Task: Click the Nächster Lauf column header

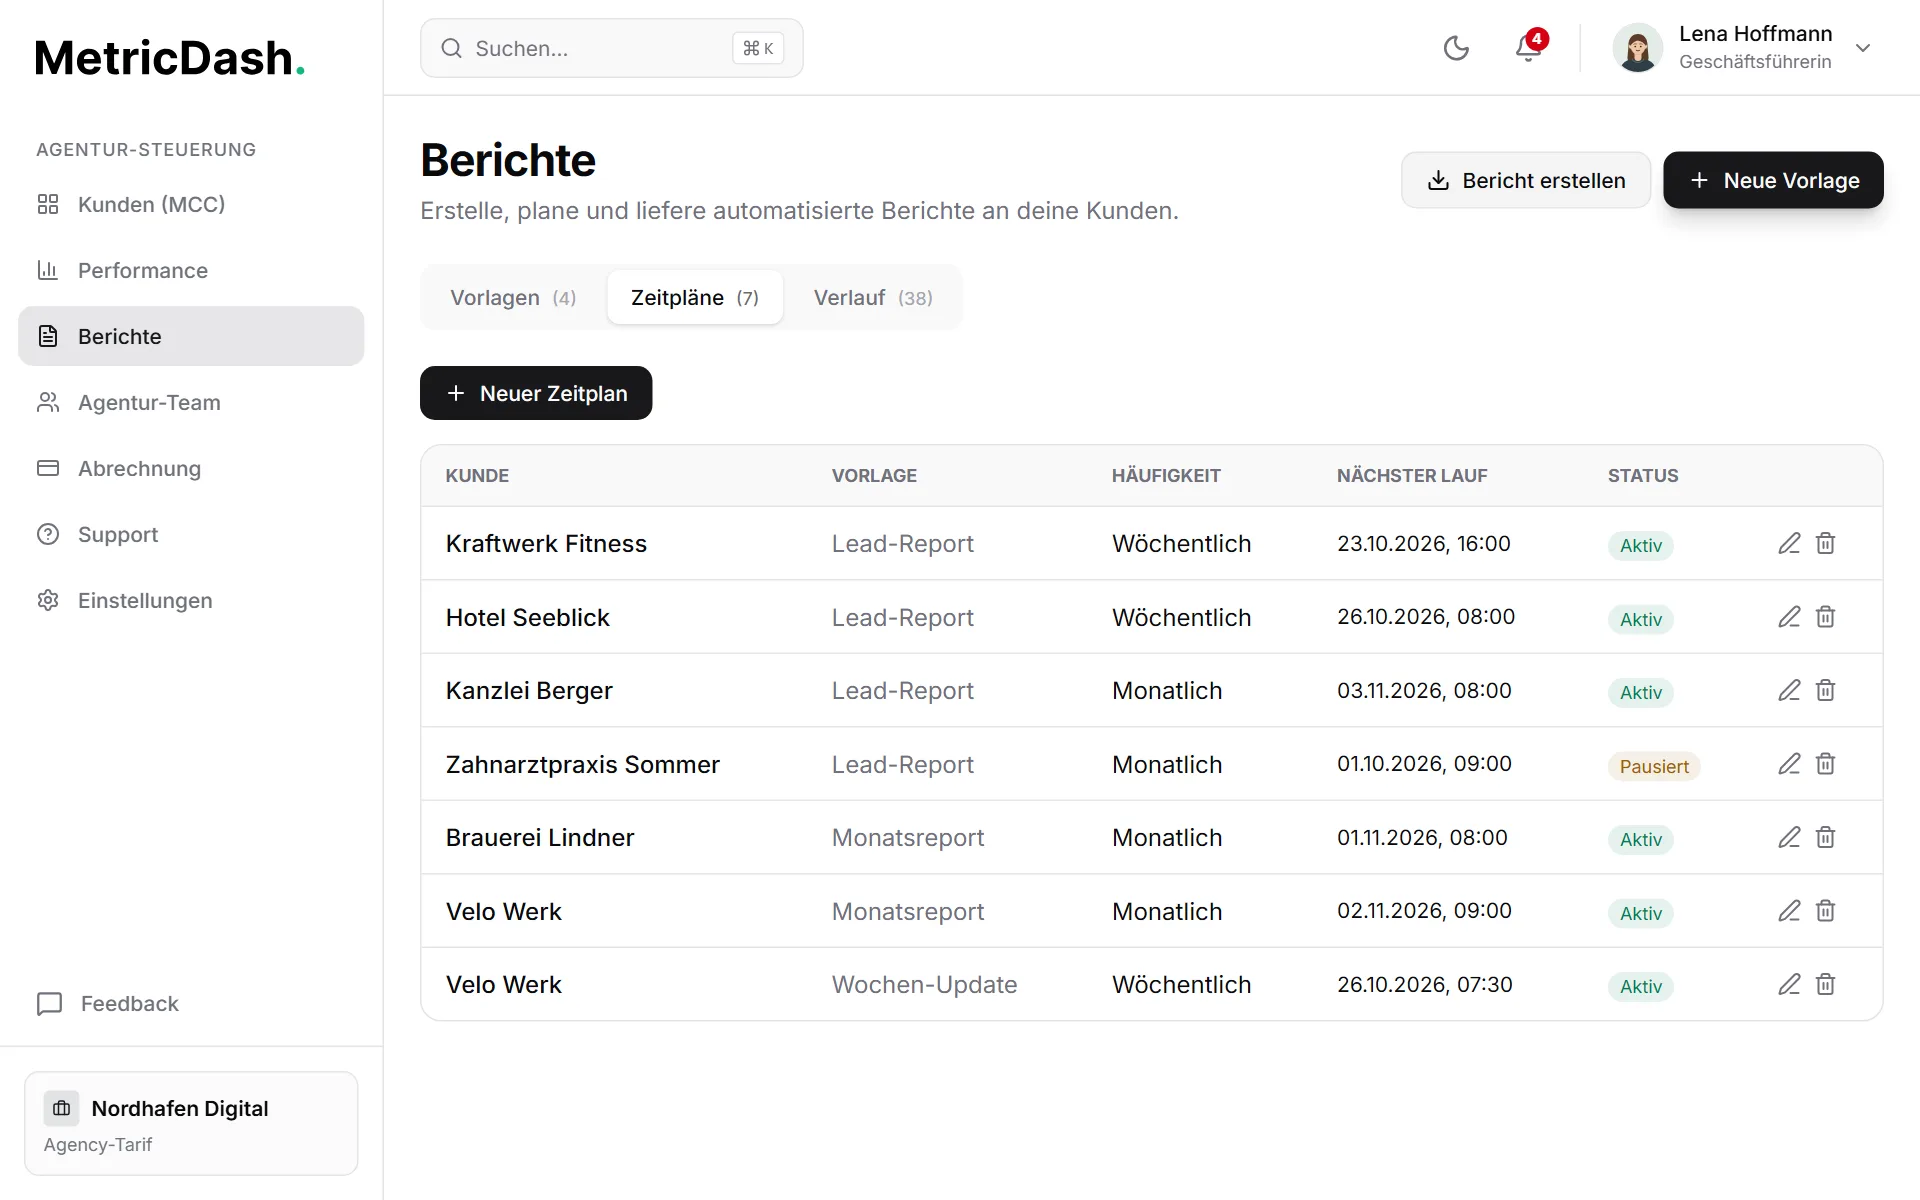Action: [1412, 475]
